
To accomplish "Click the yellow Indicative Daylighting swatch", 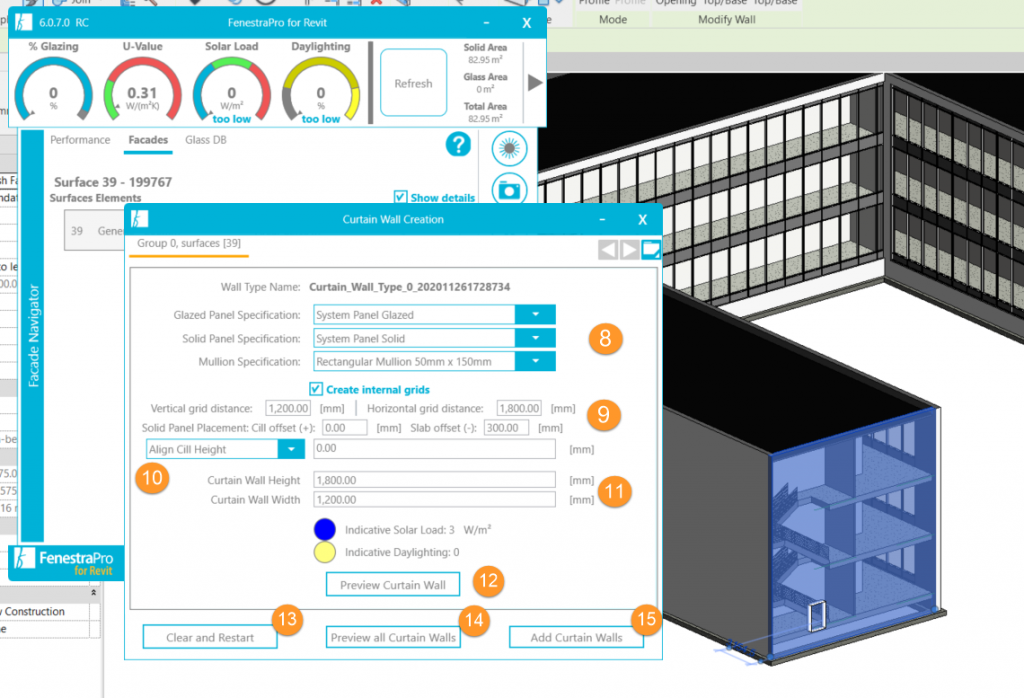I will point(325,552).
